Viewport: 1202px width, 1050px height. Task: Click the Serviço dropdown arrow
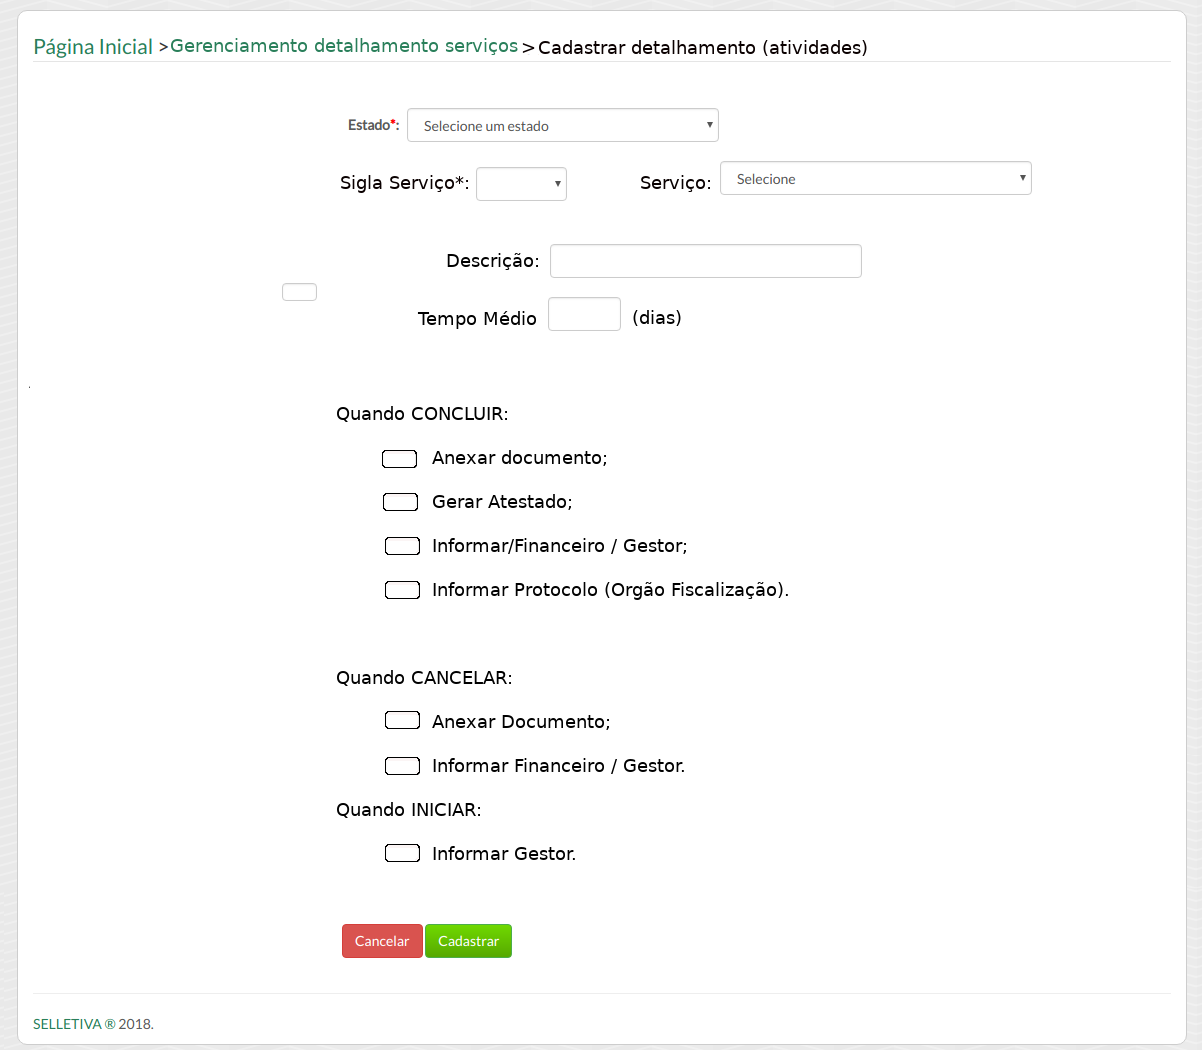pyautogui.click(x=1022, y=178)
